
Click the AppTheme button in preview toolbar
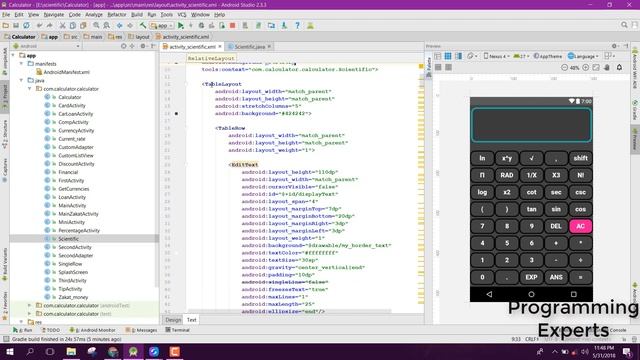[x=548, y=56]
